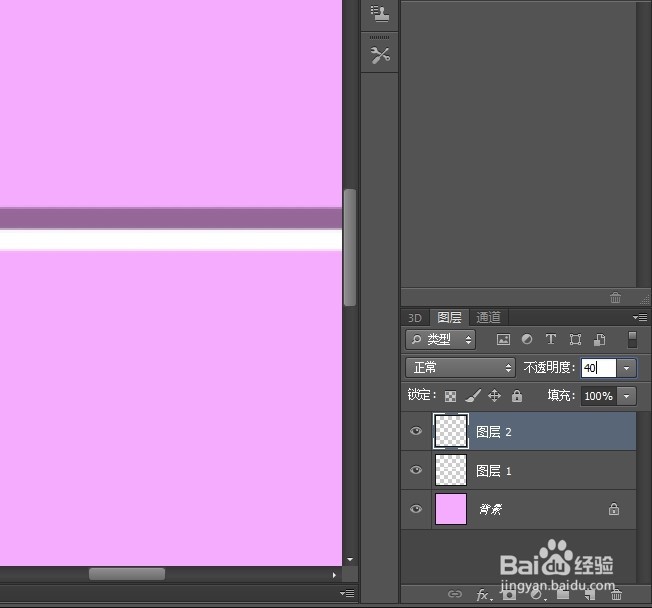Image resolution: width=652 pixels, height=608 pixels.
Task: Open the 填充 fill slider arrow
Action: tap(626, 396)
